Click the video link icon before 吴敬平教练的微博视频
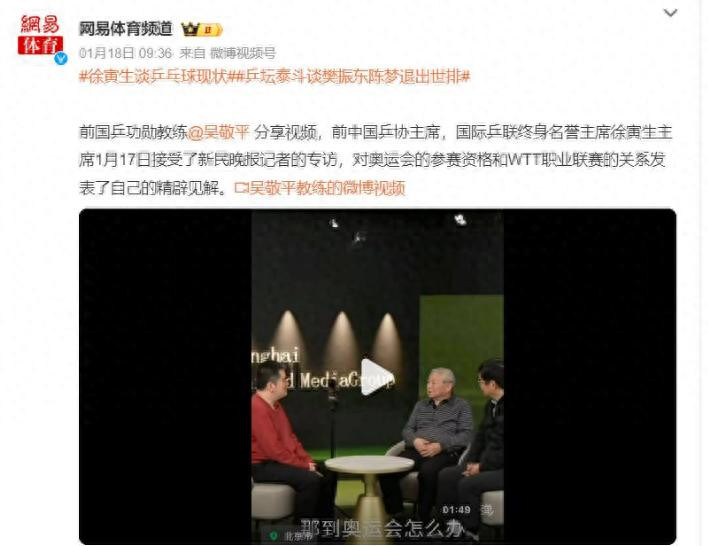The height and width of the screenshot is (546, 708). [240, 188]
